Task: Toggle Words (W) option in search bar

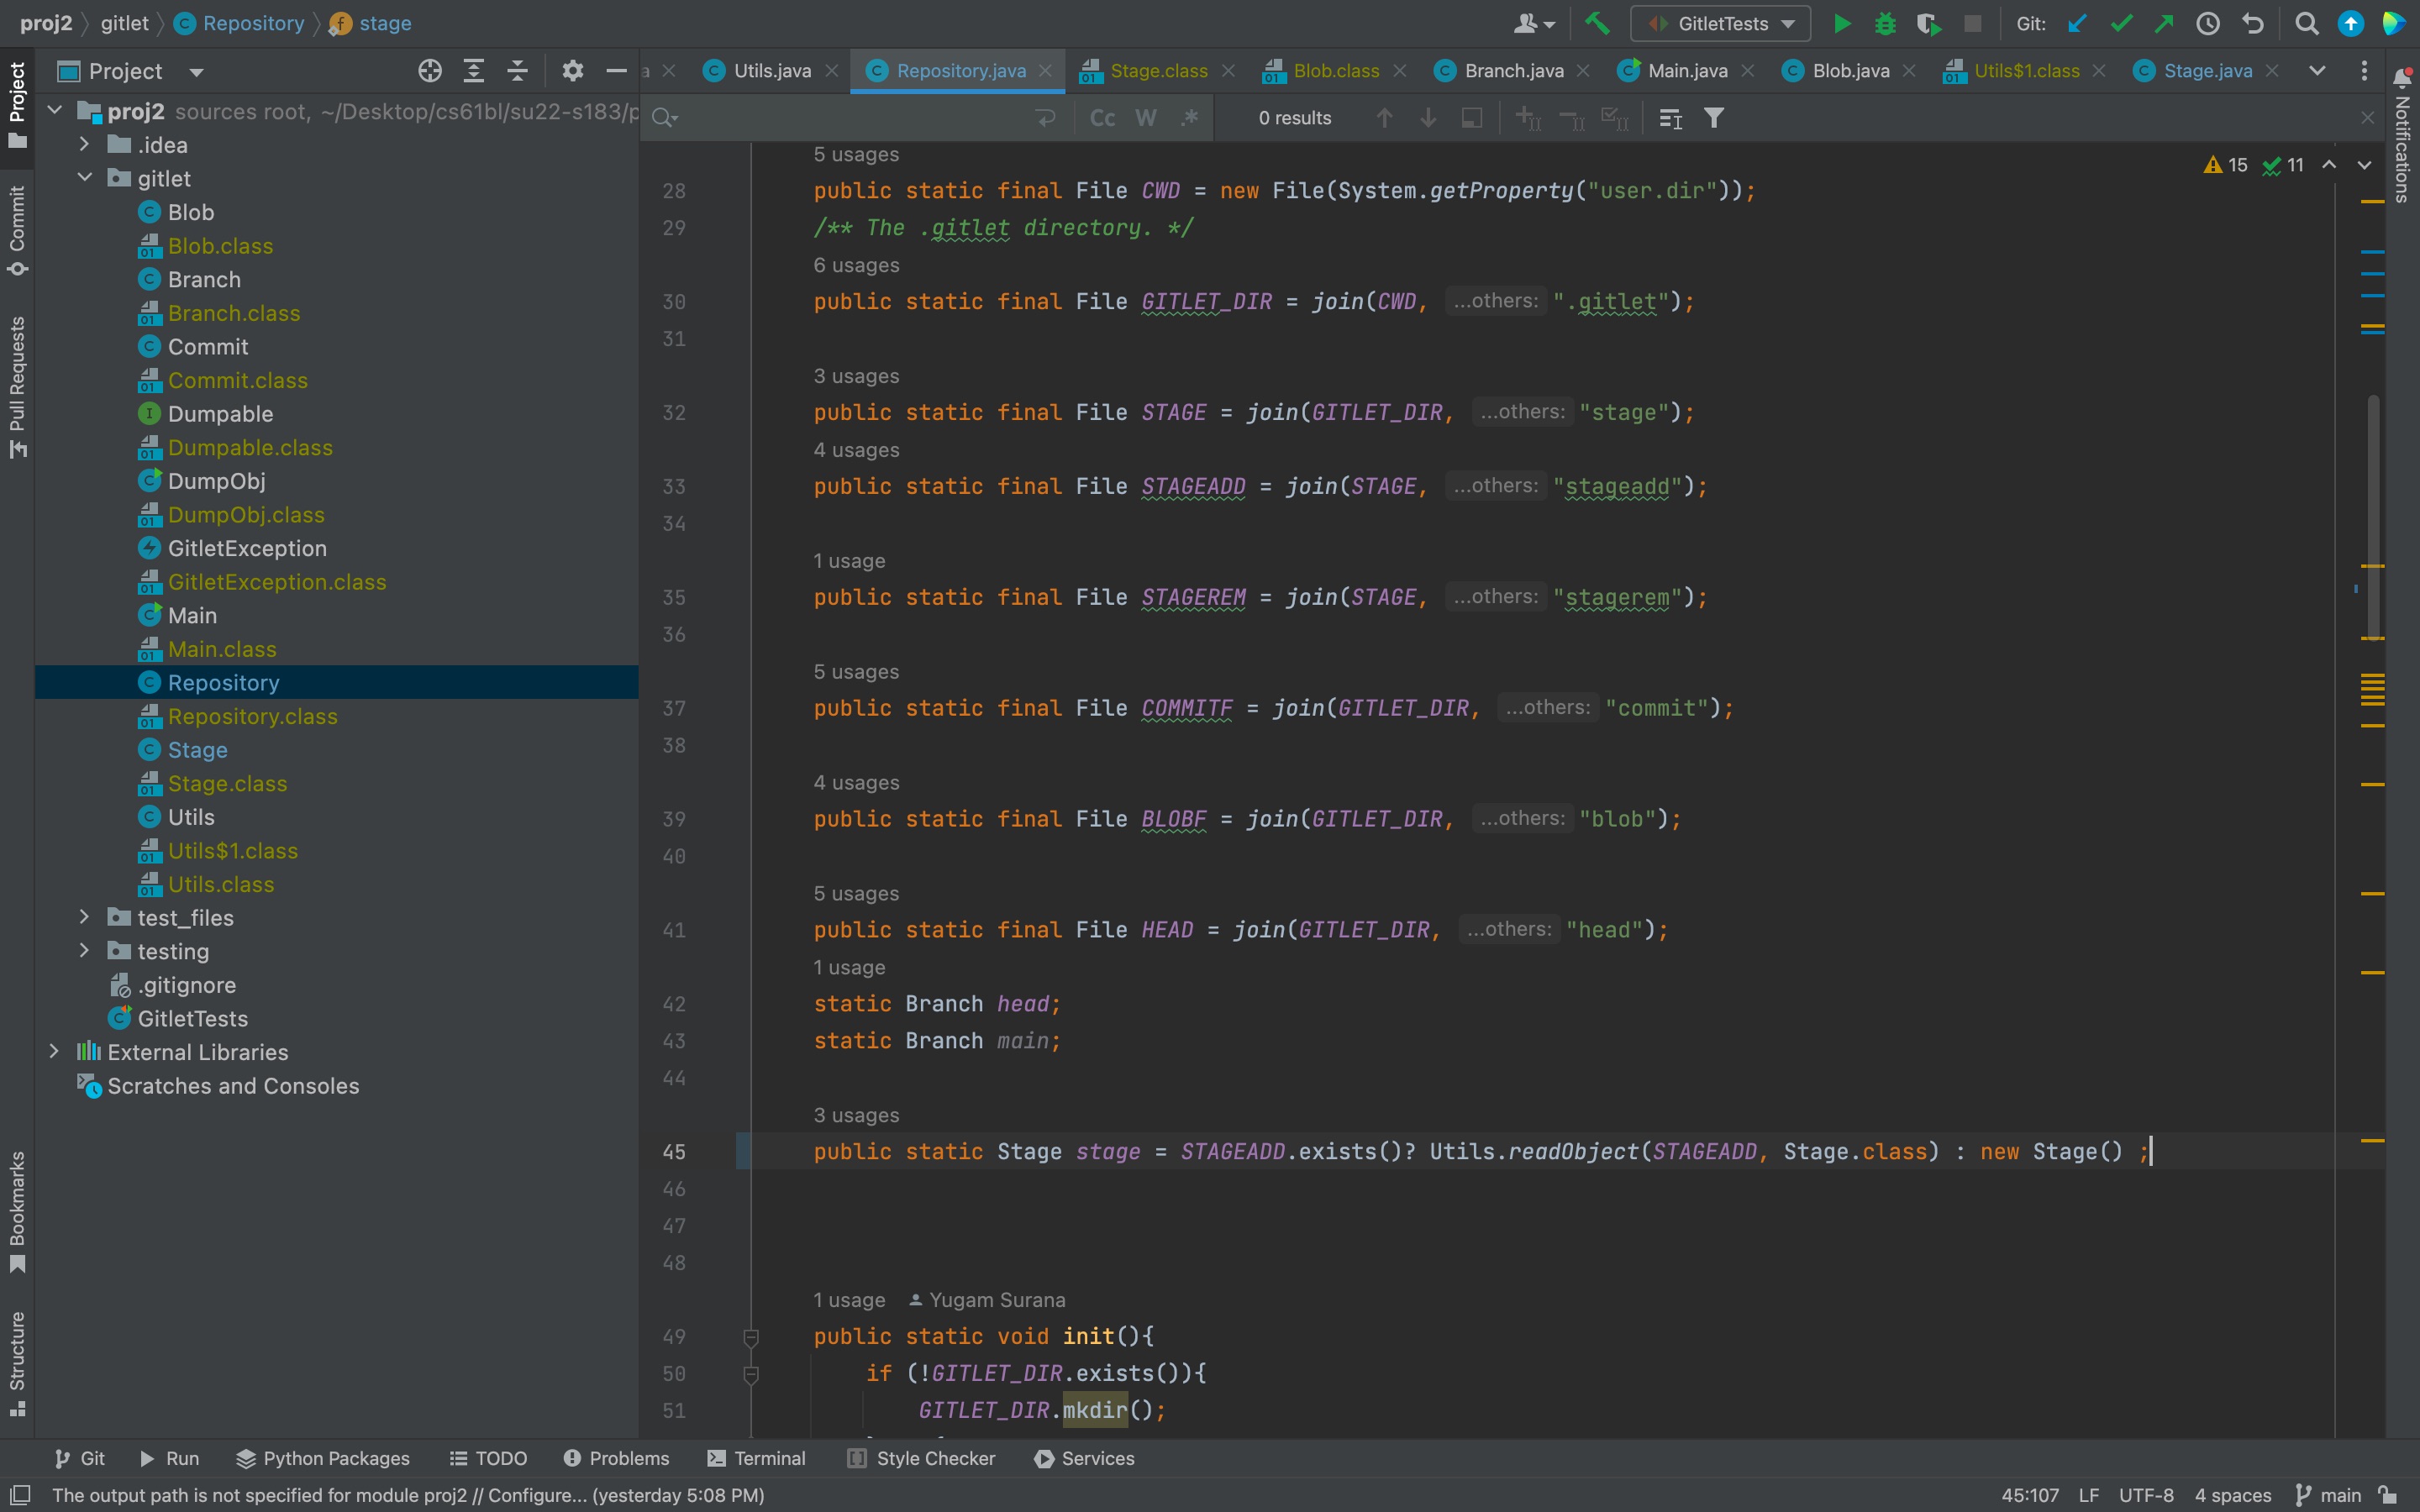Action: [1146, 118]
